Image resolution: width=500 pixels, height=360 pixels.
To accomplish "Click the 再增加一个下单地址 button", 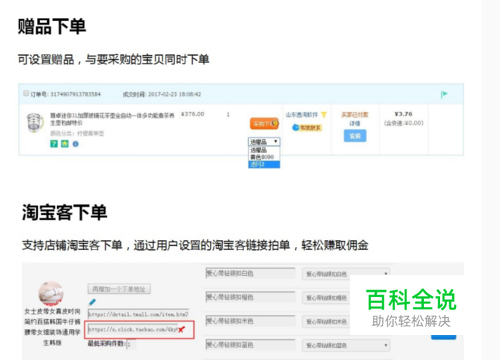I will coord(119,289).
